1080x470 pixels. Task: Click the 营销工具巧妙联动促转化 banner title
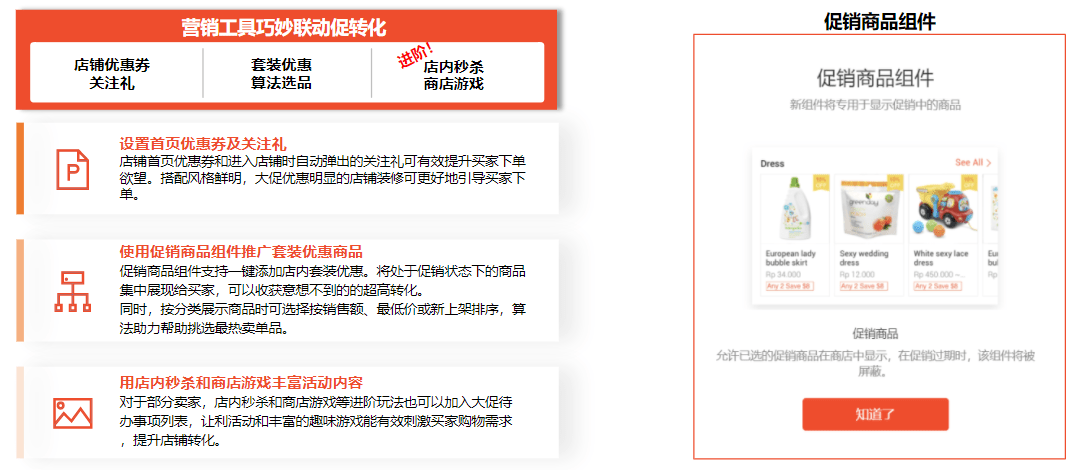(284, 27)
